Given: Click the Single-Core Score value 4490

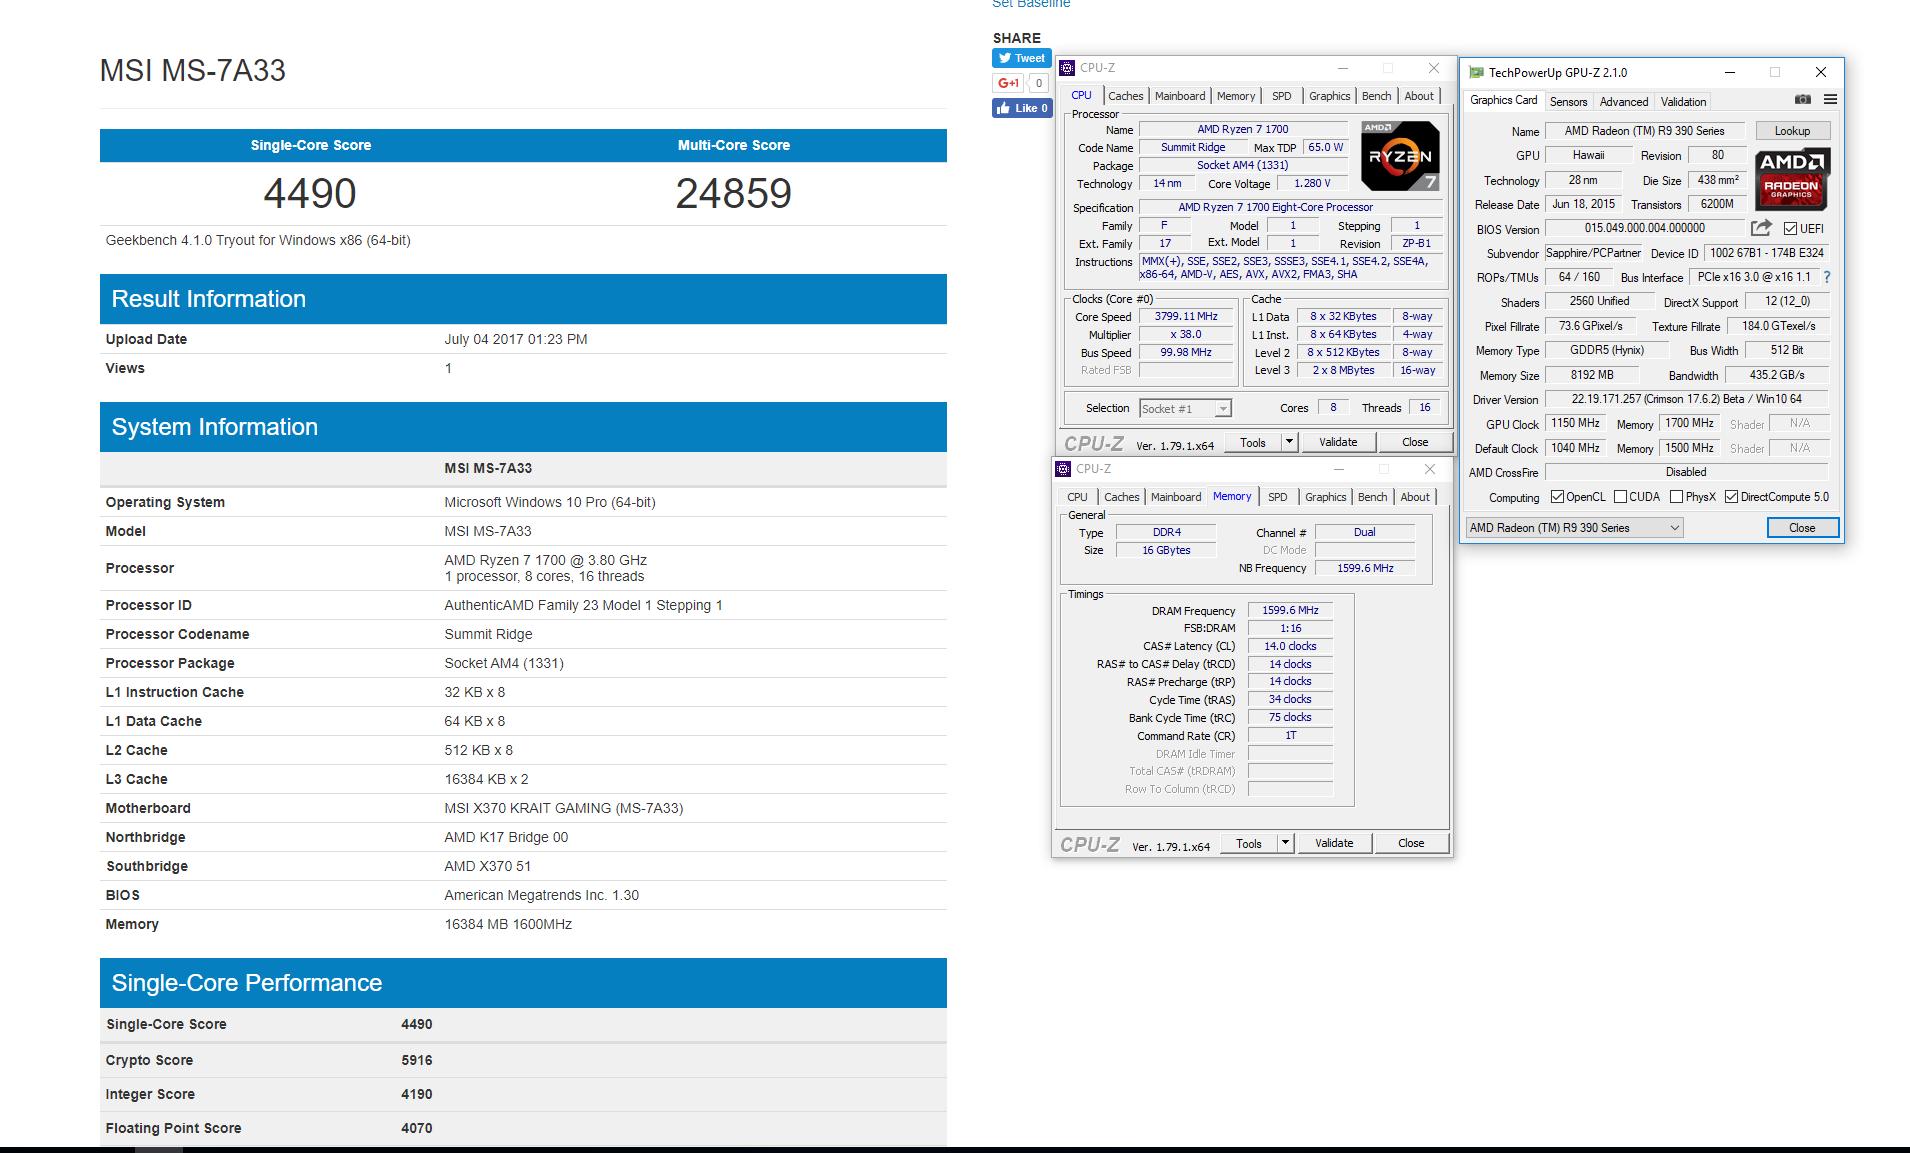Looking at the screenshot, I should point(310,193).
